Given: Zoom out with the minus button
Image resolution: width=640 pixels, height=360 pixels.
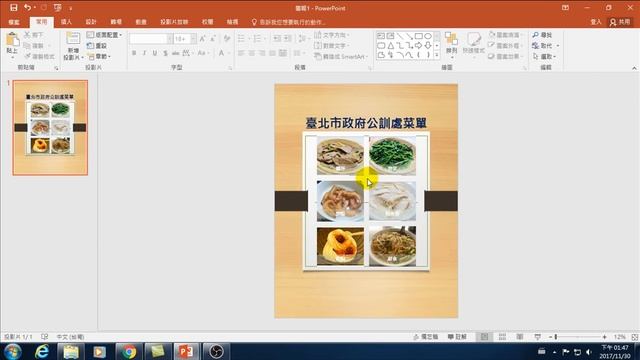Looking at the screenshot, I should [550, 337].
